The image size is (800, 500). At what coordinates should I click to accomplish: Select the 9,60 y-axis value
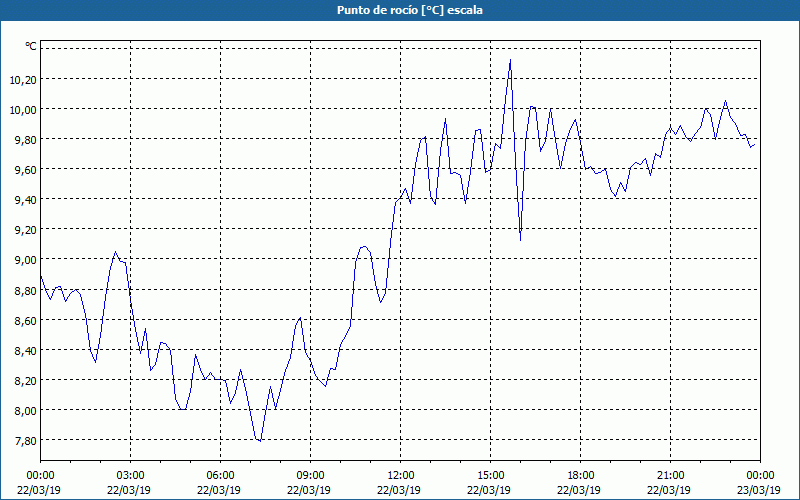27,170
